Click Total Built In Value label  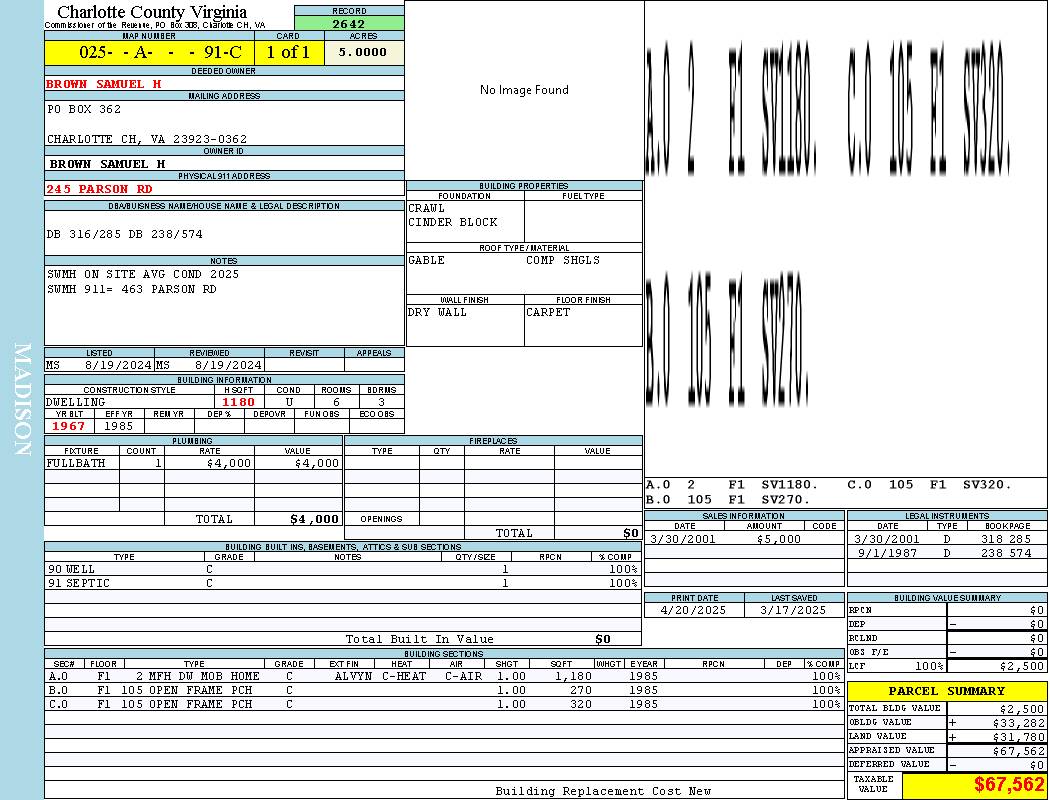[x=419, y=639]
